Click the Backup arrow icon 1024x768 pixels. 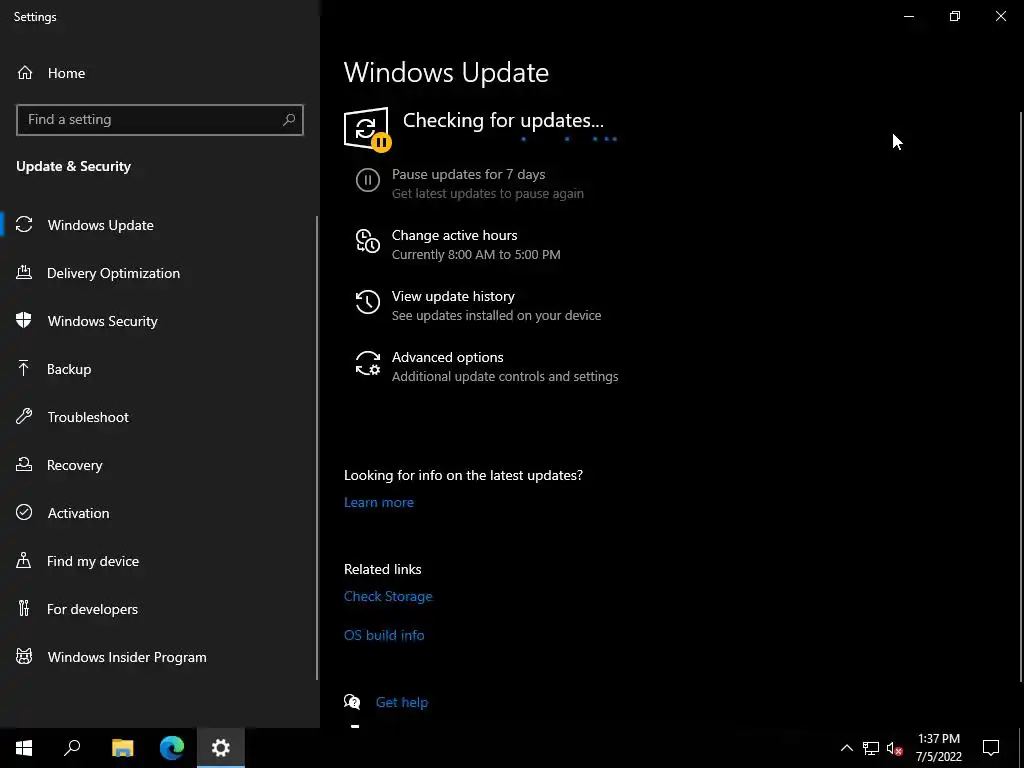click(x=24, y=369)
